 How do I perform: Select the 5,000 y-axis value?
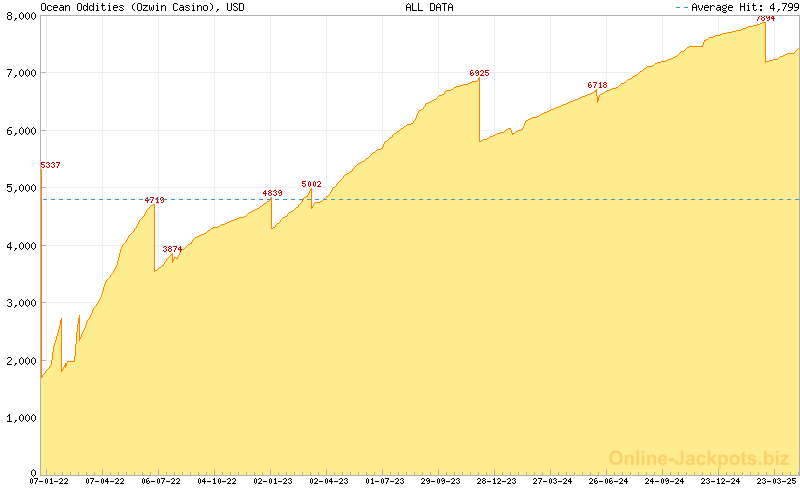click(20, 188)
